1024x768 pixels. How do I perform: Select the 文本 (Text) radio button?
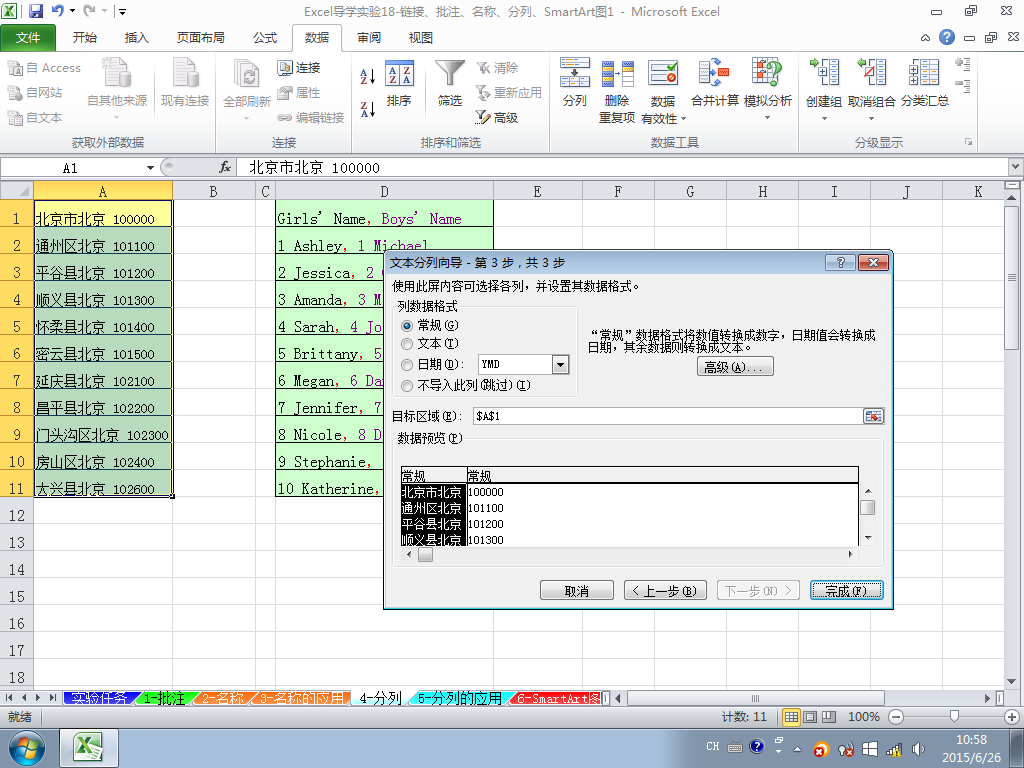(x=407, y=344)
